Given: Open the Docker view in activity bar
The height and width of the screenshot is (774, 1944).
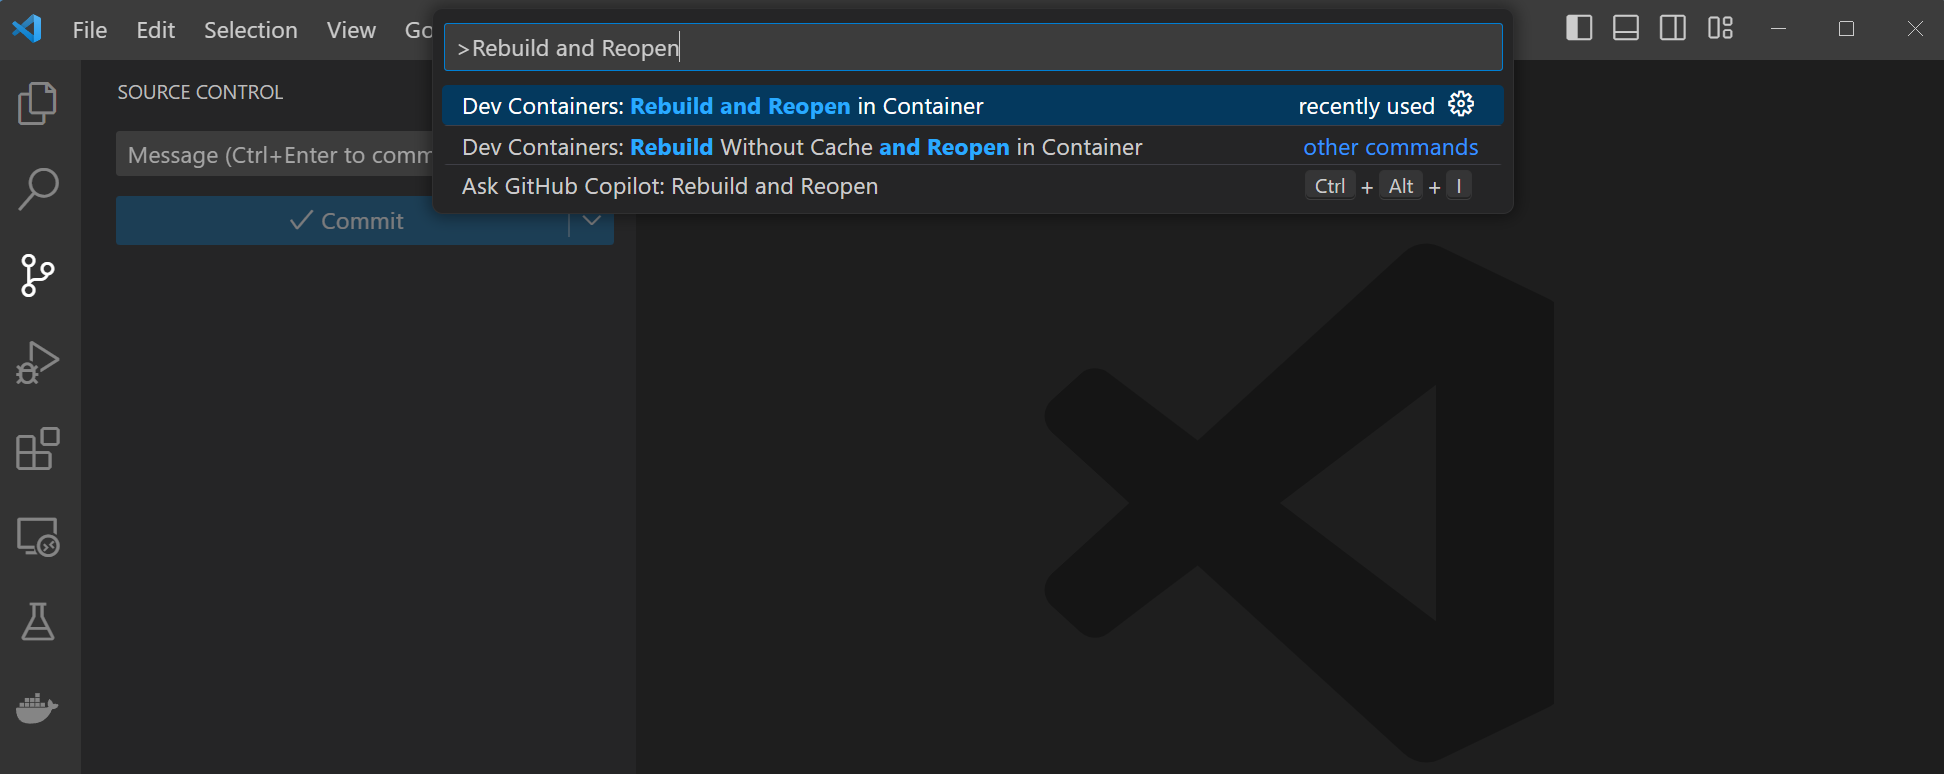Looking at the screenshot, I should [38, 708].
